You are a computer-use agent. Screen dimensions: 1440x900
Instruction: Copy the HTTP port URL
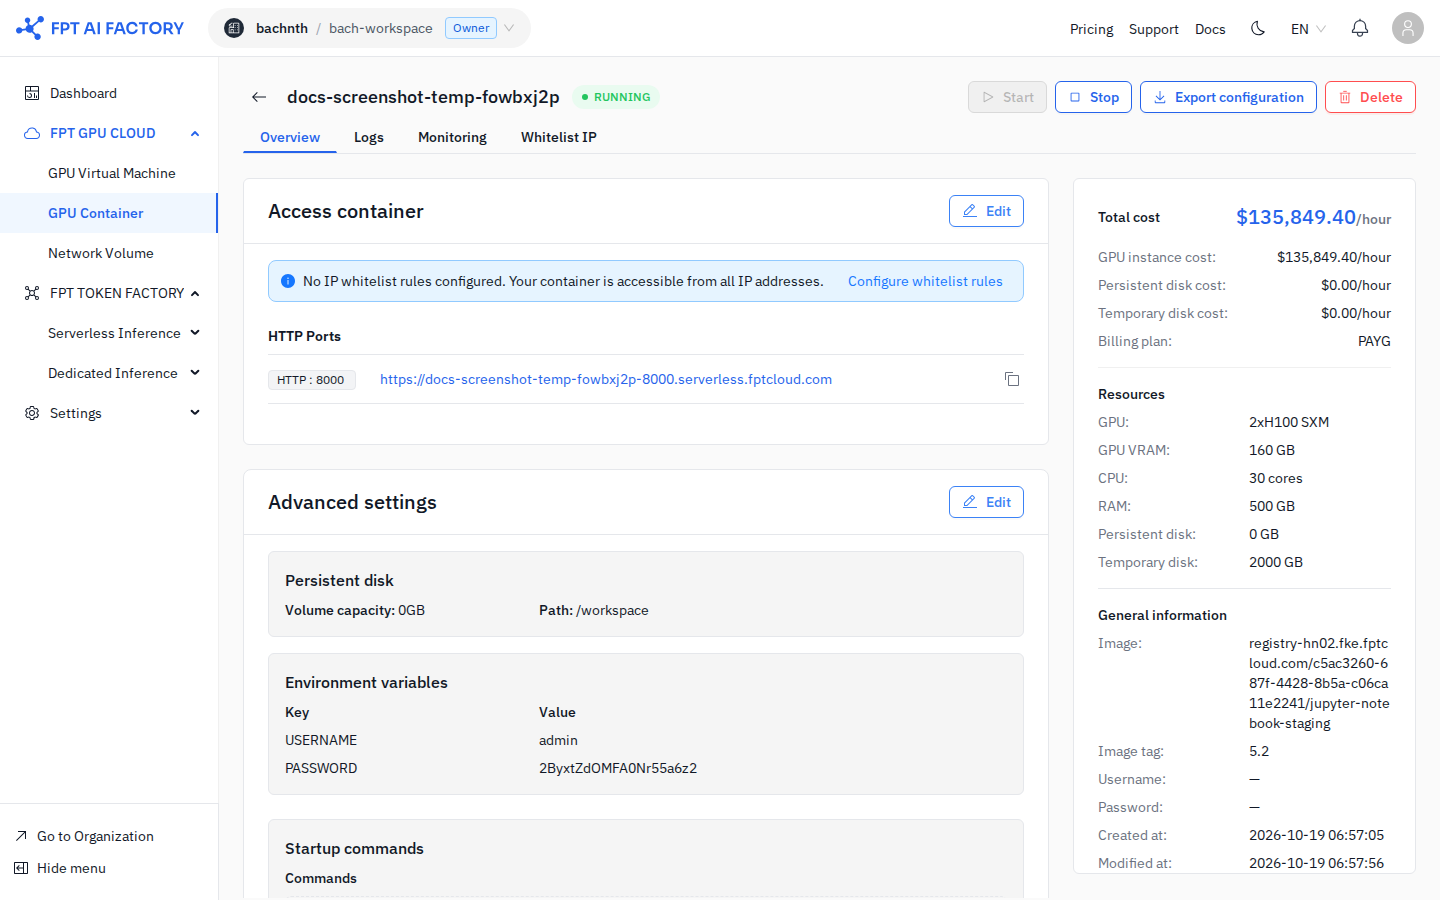pos(1012,379)
